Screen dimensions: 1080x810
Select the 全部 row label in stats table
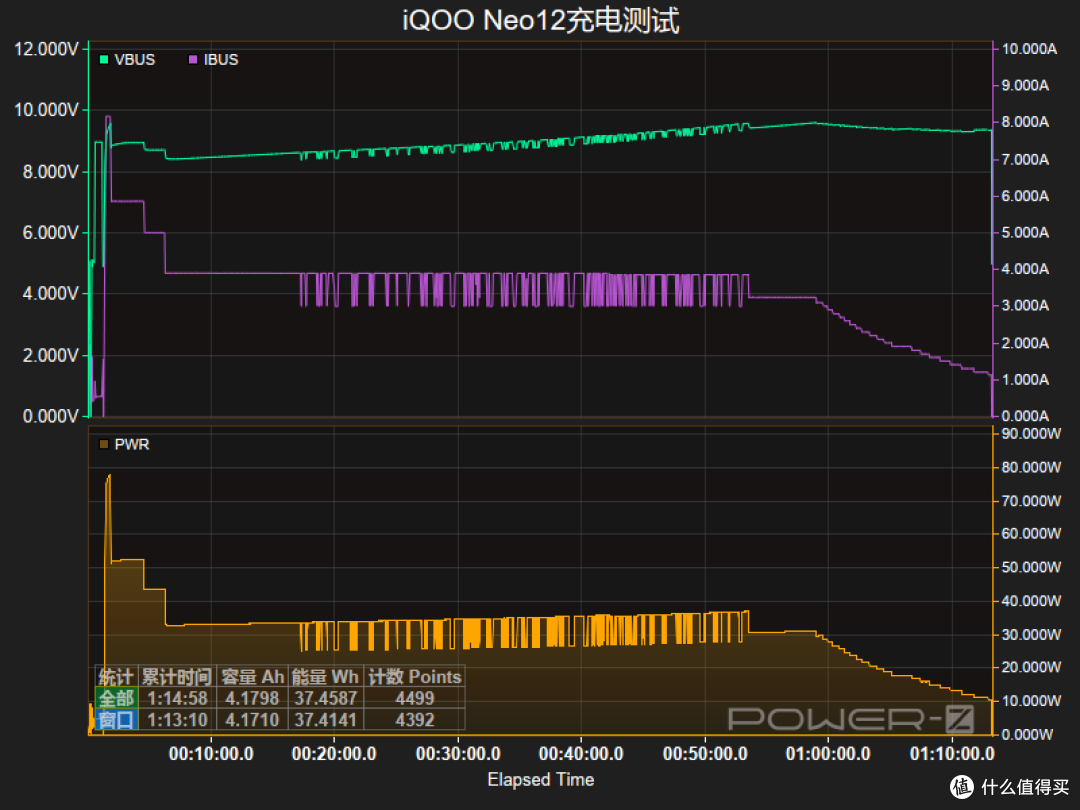116,698
